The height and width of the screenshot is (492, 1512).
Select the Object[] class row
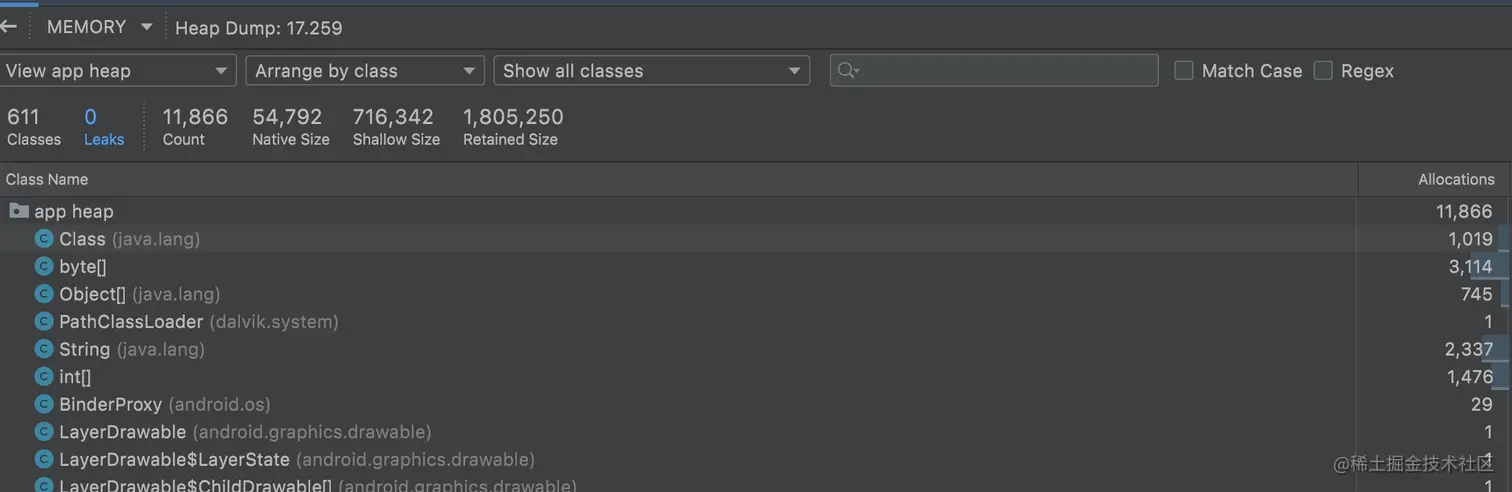139,294
